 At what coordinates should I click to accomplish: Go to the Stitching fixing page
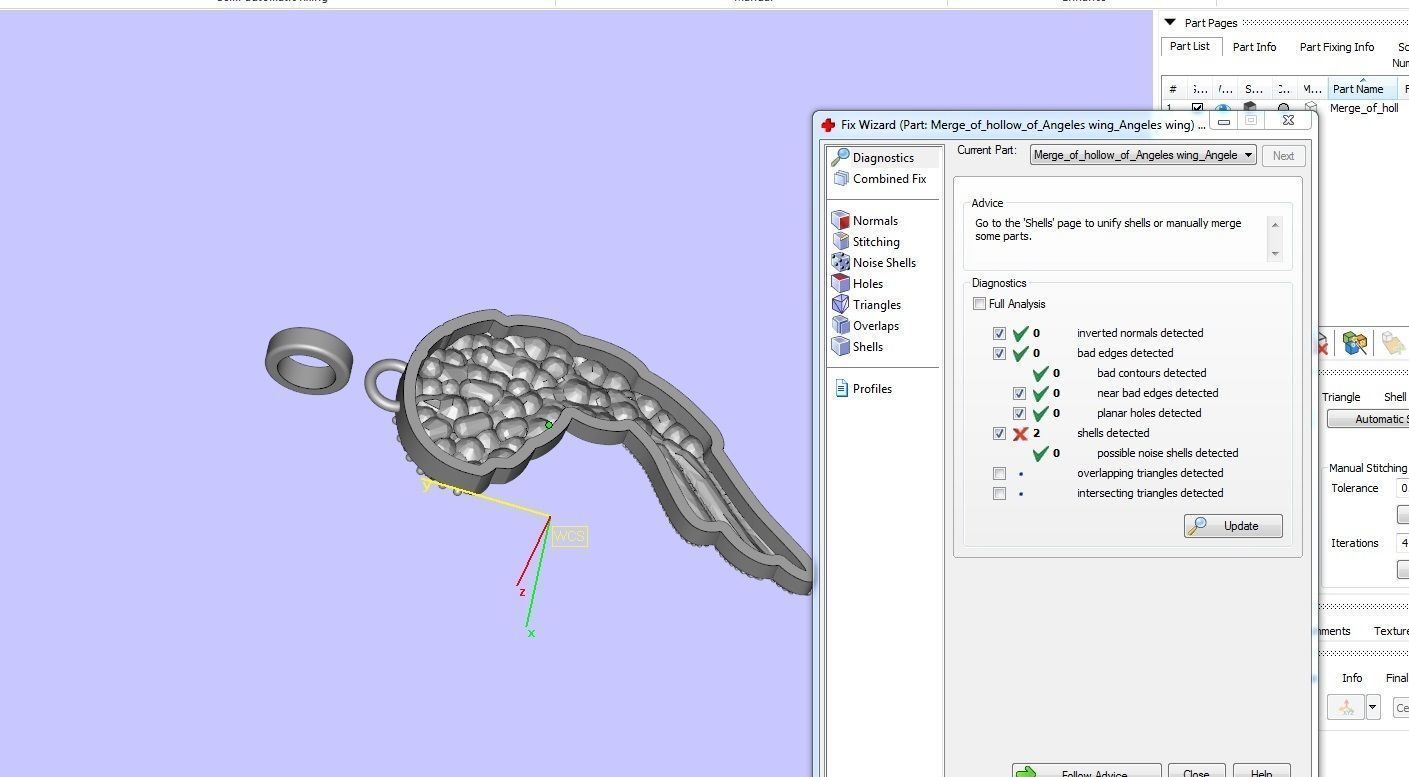point(866,242)
